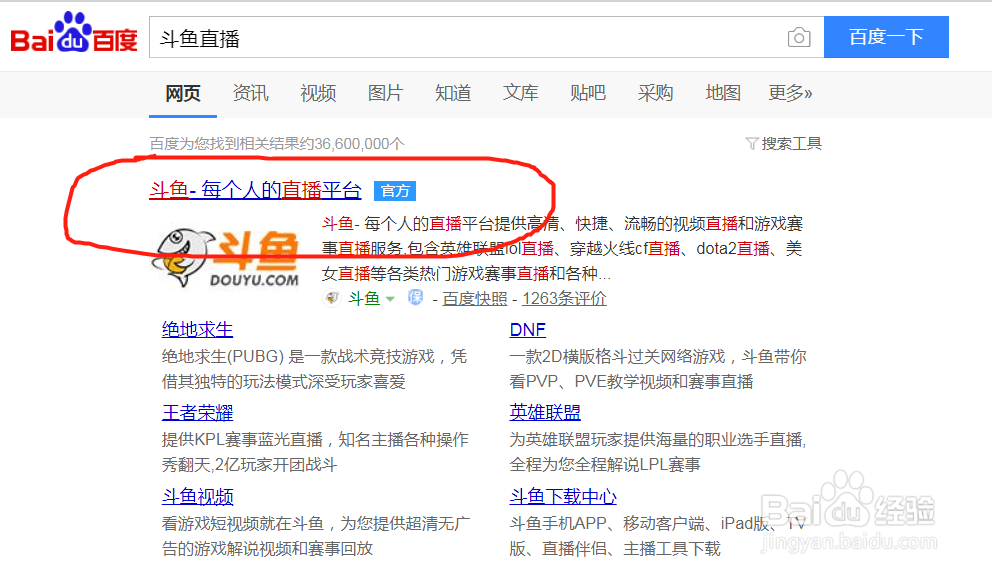Click the snippet line 女直播等各类热门游戏赛事直播
This screenshot has width=992, height=576.
pyautogui.click(x=466, y=273)
